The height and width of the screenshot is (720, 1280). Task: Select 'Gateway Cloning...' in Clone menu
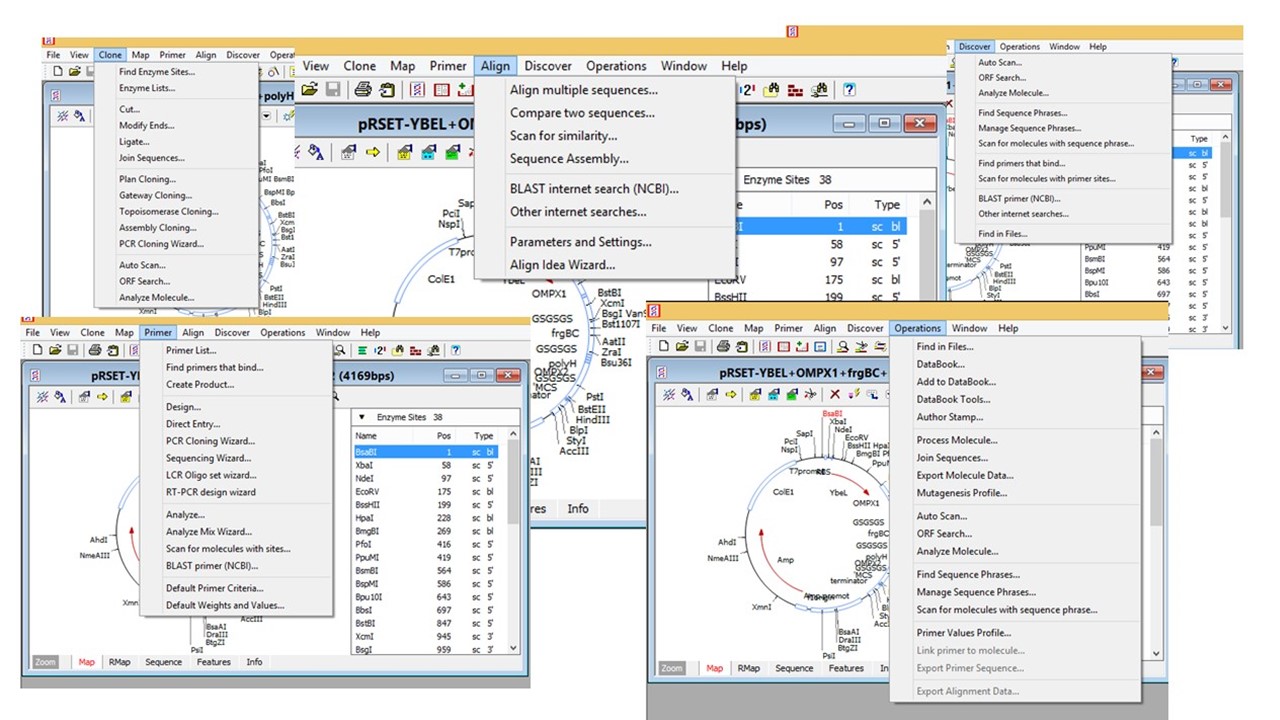point(155,196)
